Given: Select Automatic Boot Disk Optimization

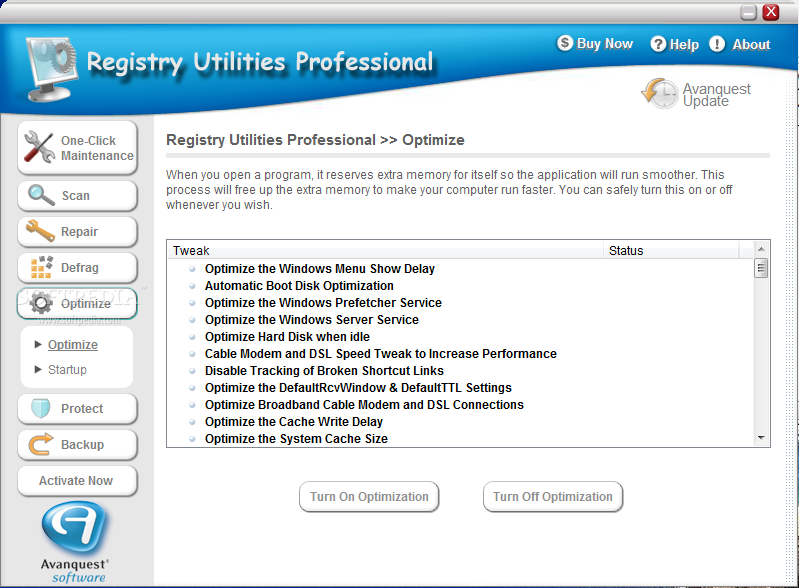Looking at the screenshot, I should [299, 285].
